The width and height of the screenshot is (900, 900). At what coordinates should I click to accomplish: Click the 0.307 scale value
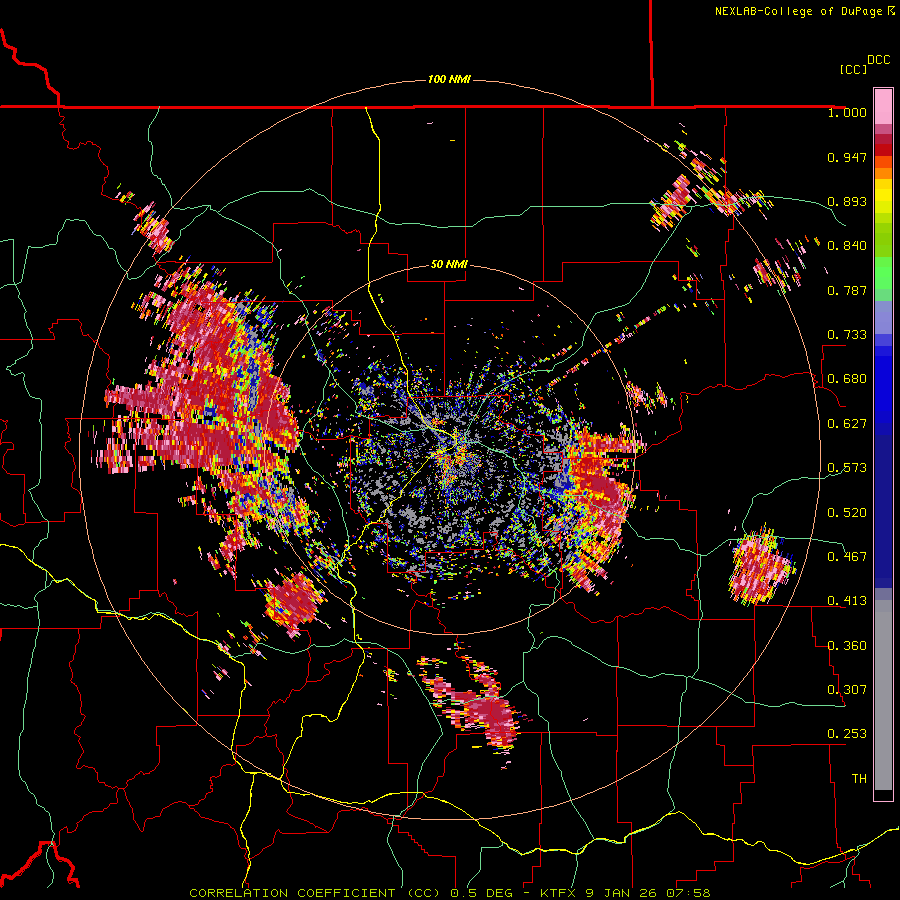click(847, 690)
